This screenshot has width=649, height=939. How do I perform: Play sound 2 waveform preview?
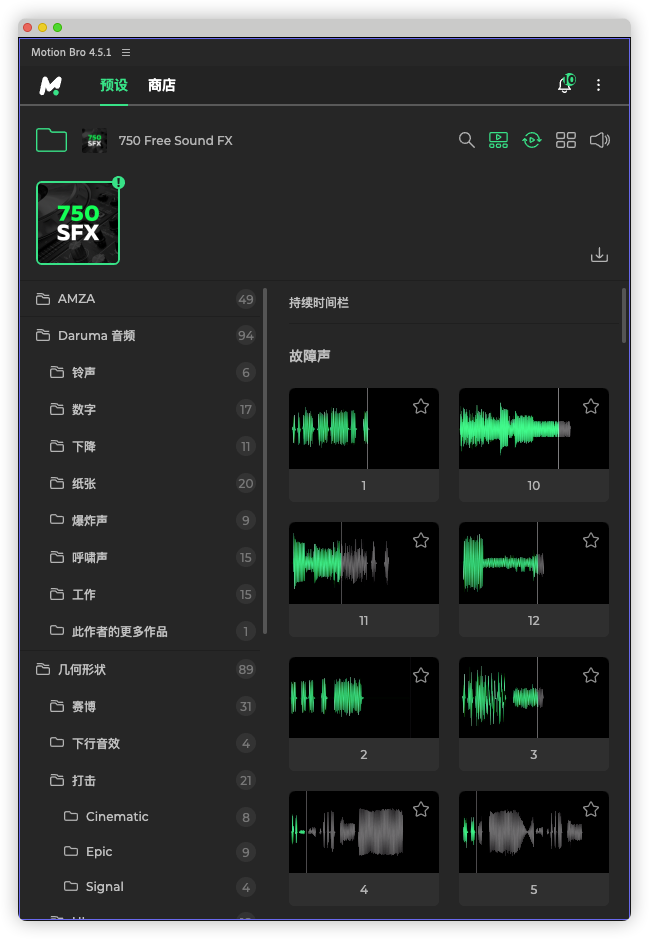pyautogui.click(x=363, y=697)
